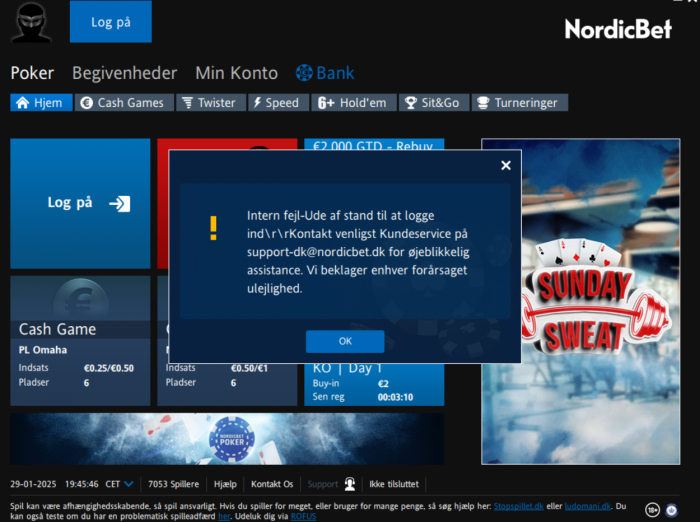Close the error dialog with X
Viewport: 700px width, 522px height.
[x=506, y=165]
